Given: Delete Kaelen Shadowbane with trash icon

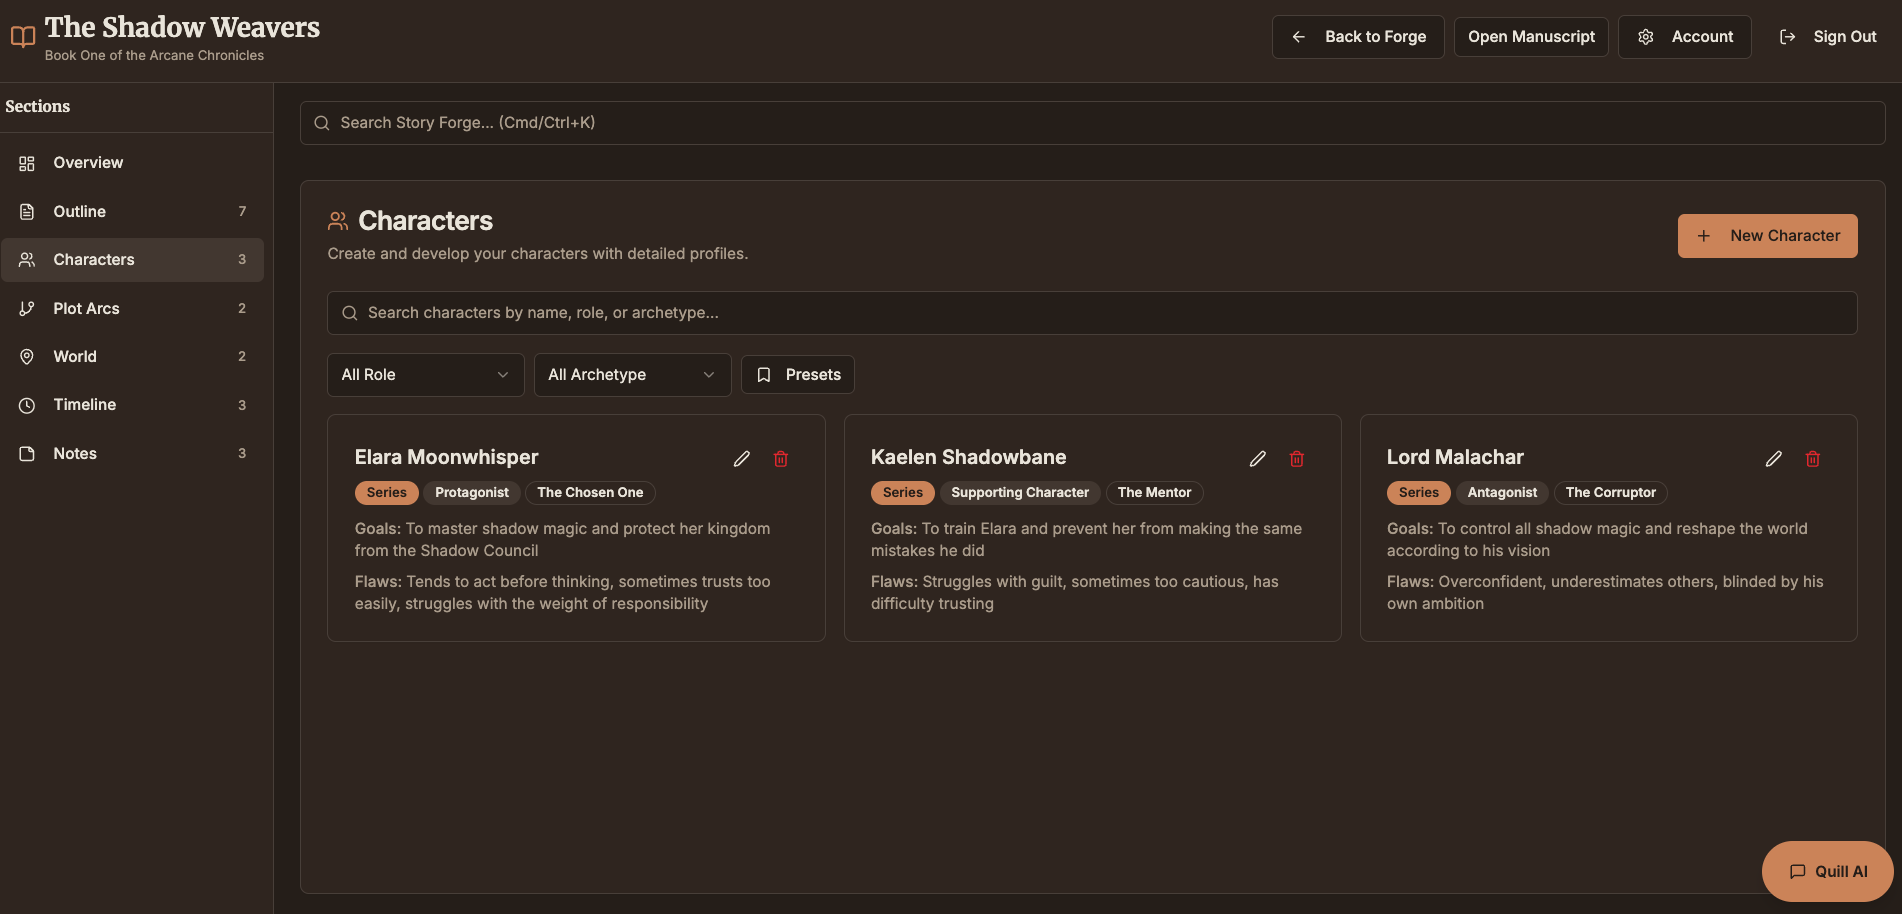Looking at the screenshot, I should [x=1297, y=459].
